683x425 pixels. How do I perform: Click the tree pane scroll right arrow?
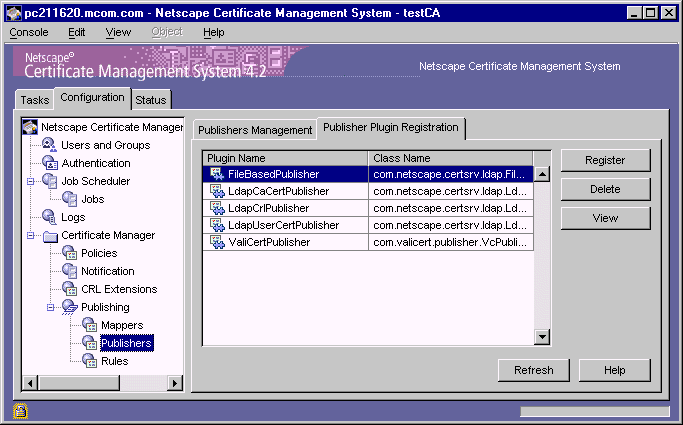(x=175, y=383)
